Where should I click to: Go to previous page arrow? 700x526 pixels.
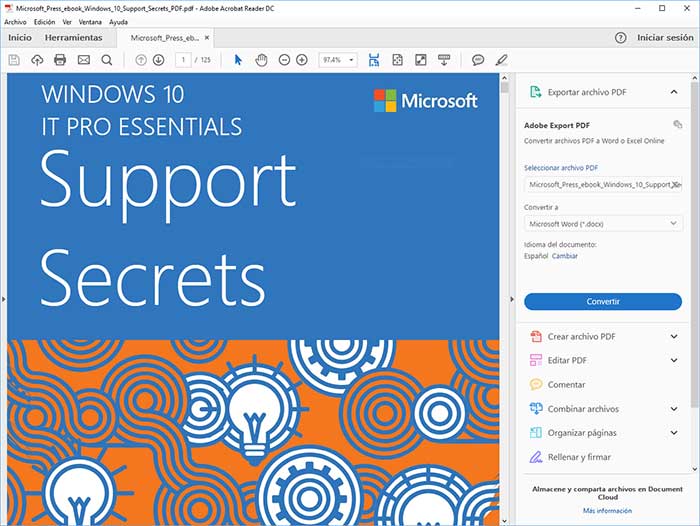141,60
